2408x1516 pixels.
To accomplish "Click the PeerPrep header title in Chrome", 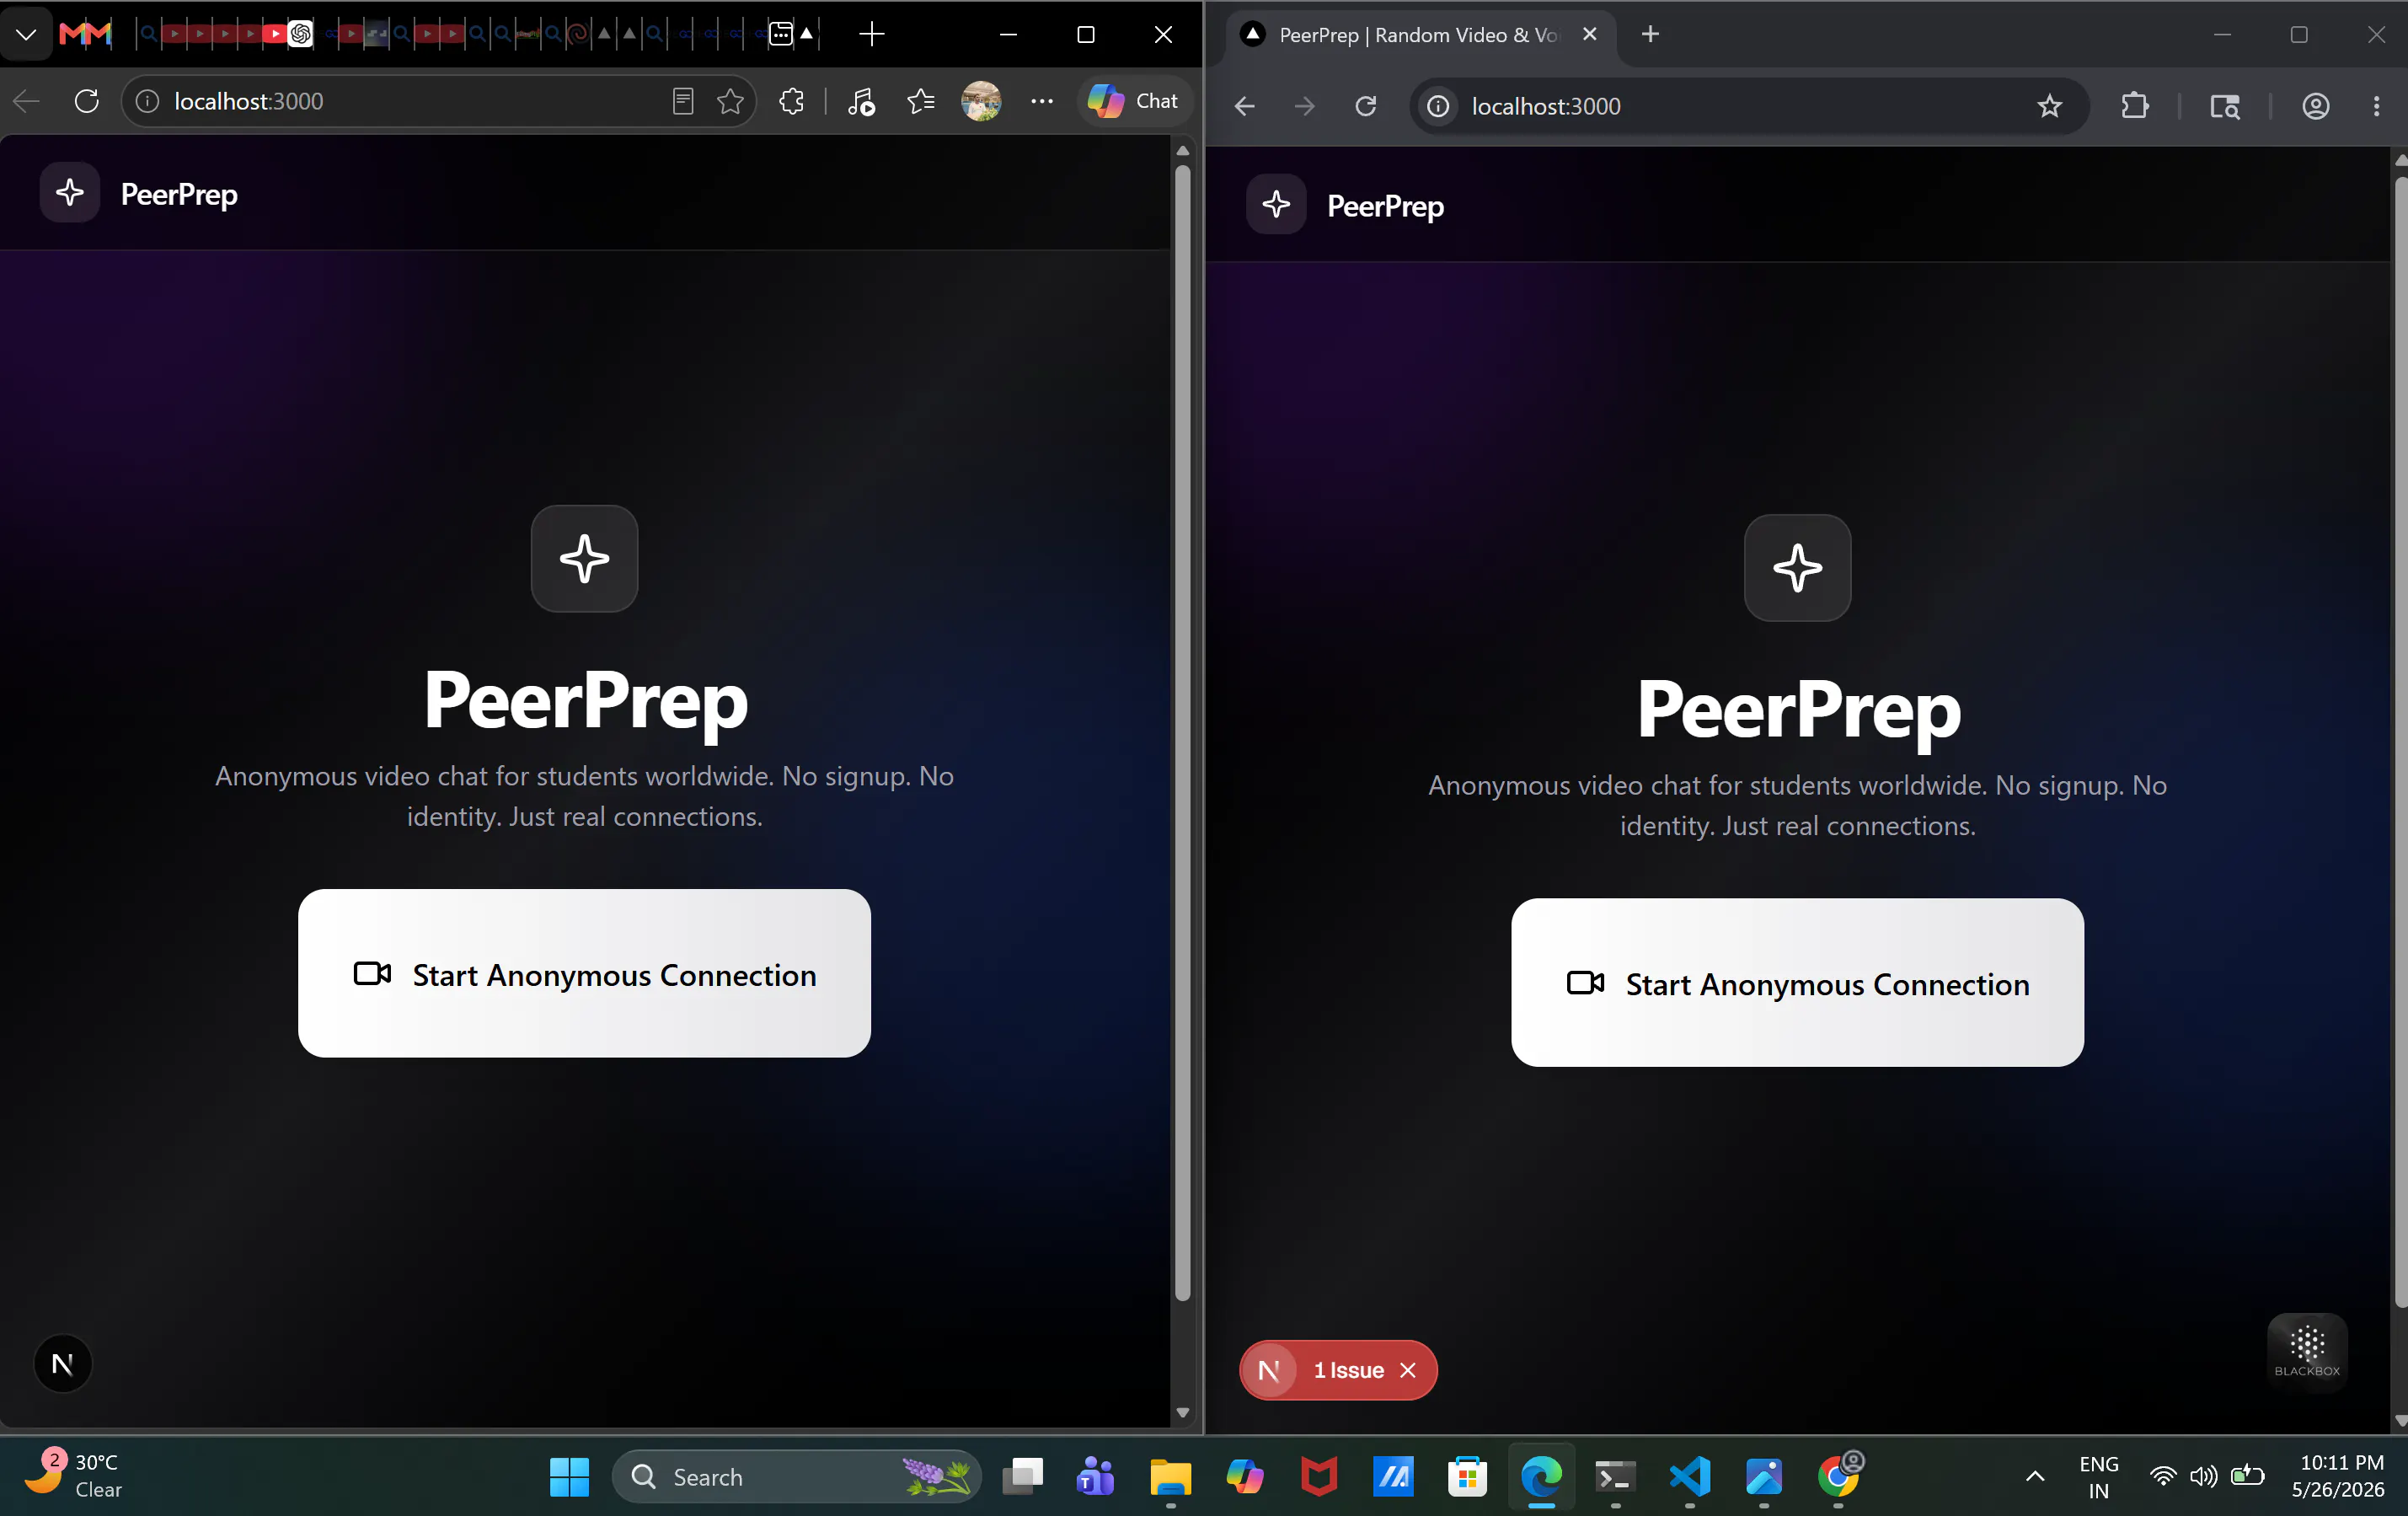I will (x=1385, y=206).
